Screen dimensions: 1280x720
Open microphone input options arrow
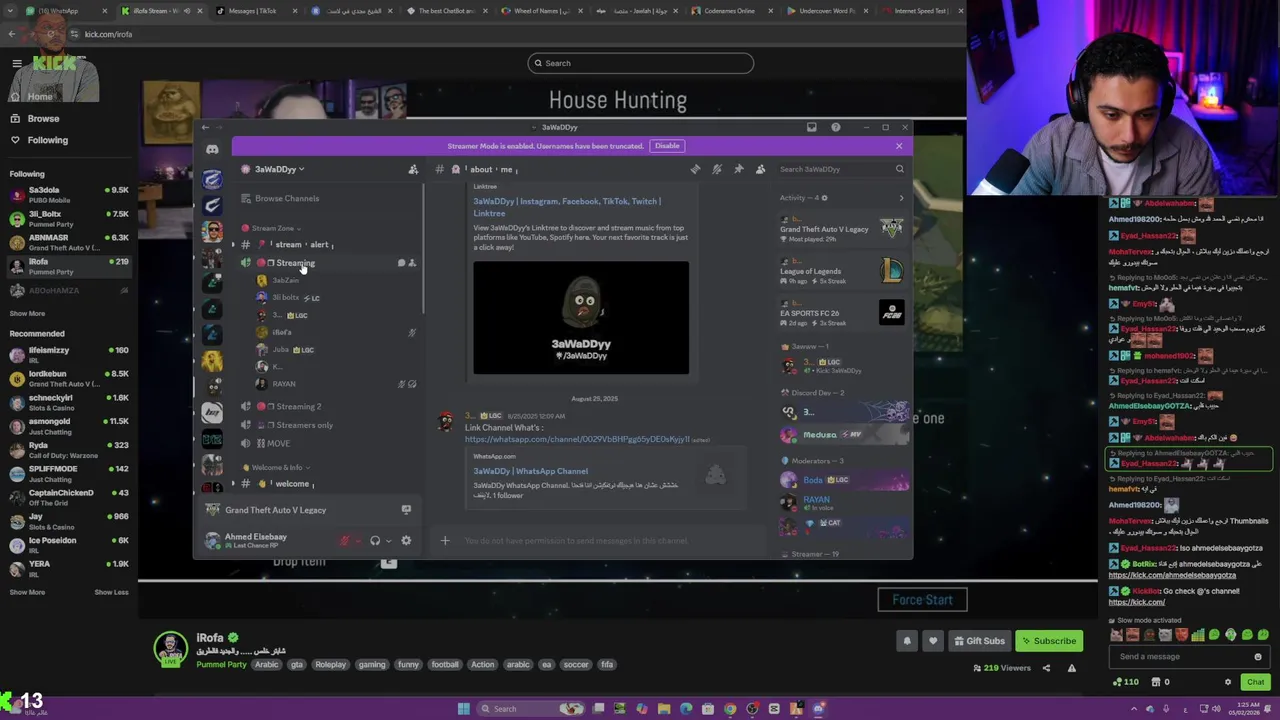pos(358,541)
